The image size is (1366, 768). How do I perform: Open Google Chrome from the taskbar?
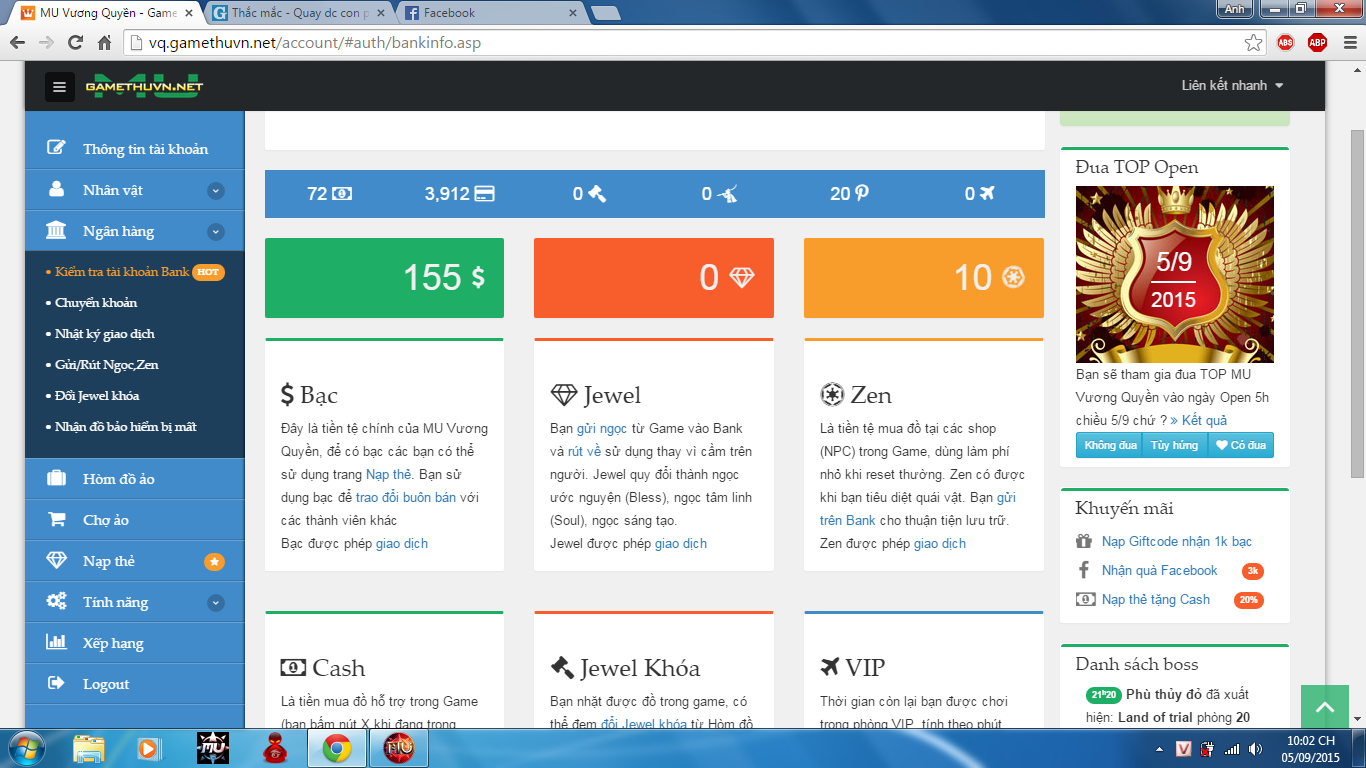[336, 748]
